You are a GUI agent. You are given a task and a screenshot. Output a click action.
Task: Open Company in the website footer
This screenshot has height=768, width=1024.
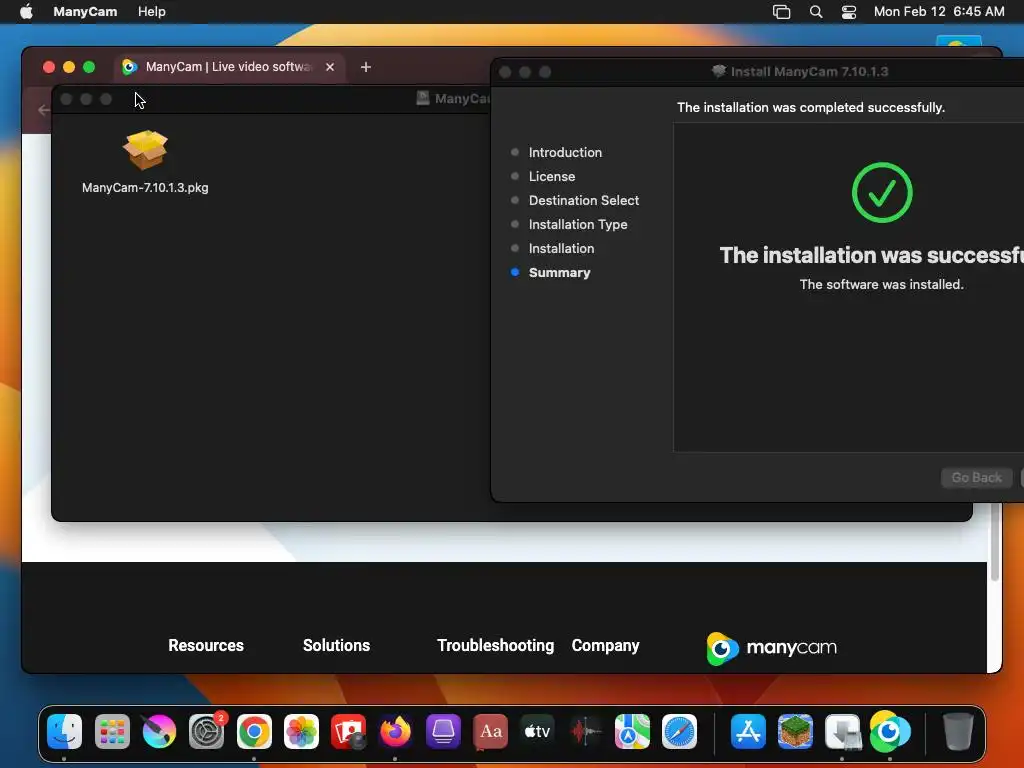(x=605, y=645)
